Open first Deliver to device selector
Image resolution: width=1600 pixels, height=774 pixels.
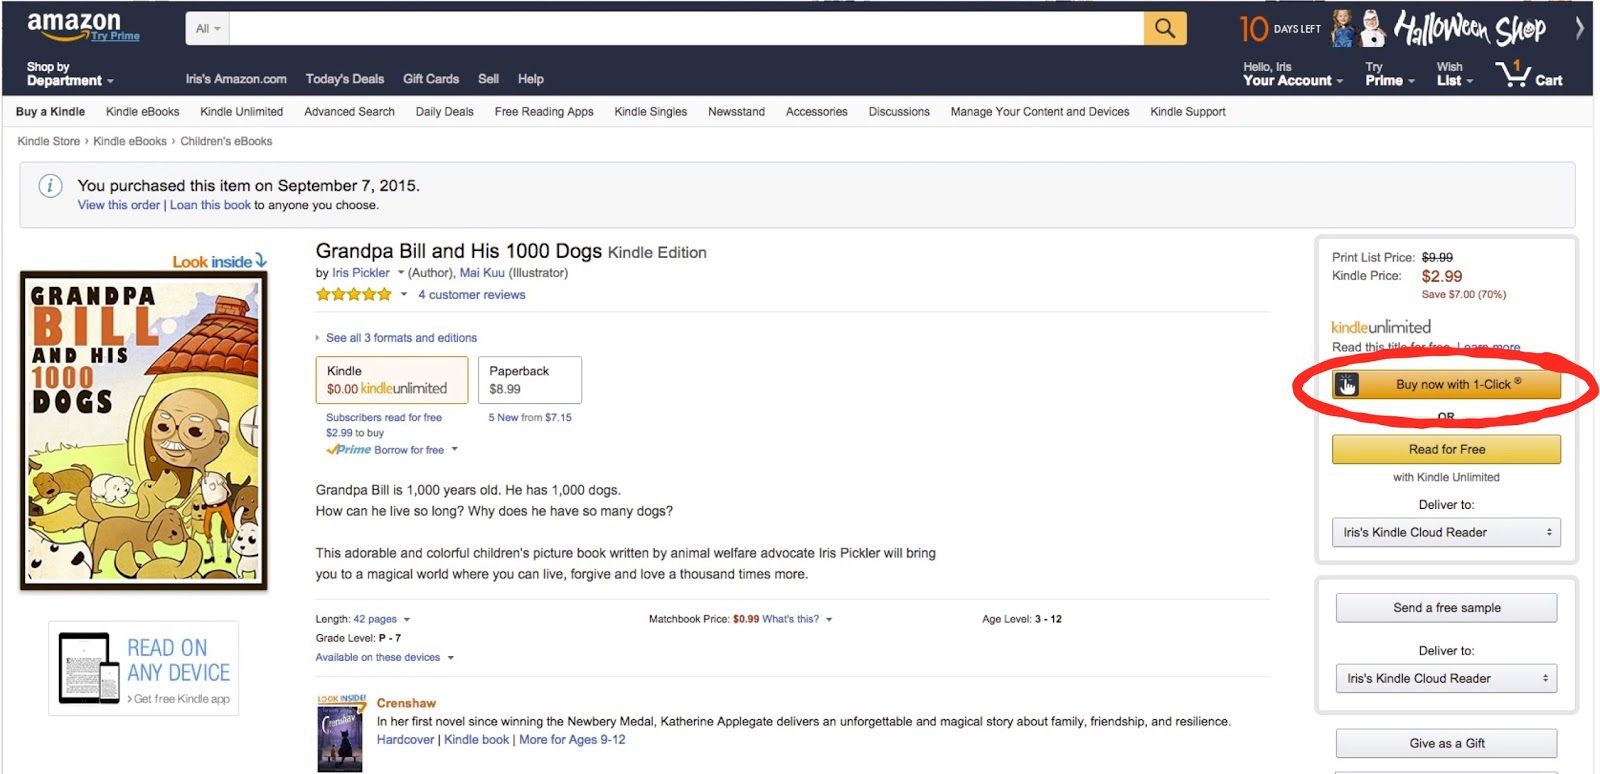tap(1446, 532)
